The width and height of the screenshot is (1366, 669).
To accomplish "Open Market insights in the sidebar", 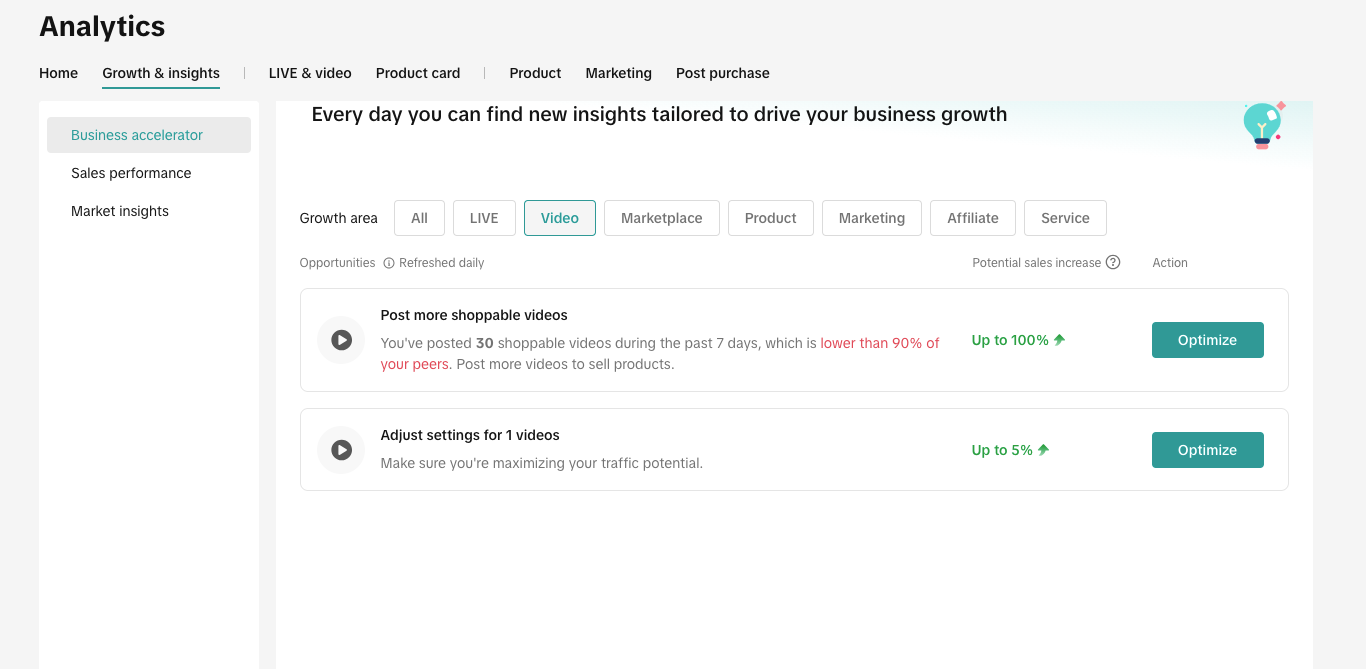I will [x=120, y=211].
